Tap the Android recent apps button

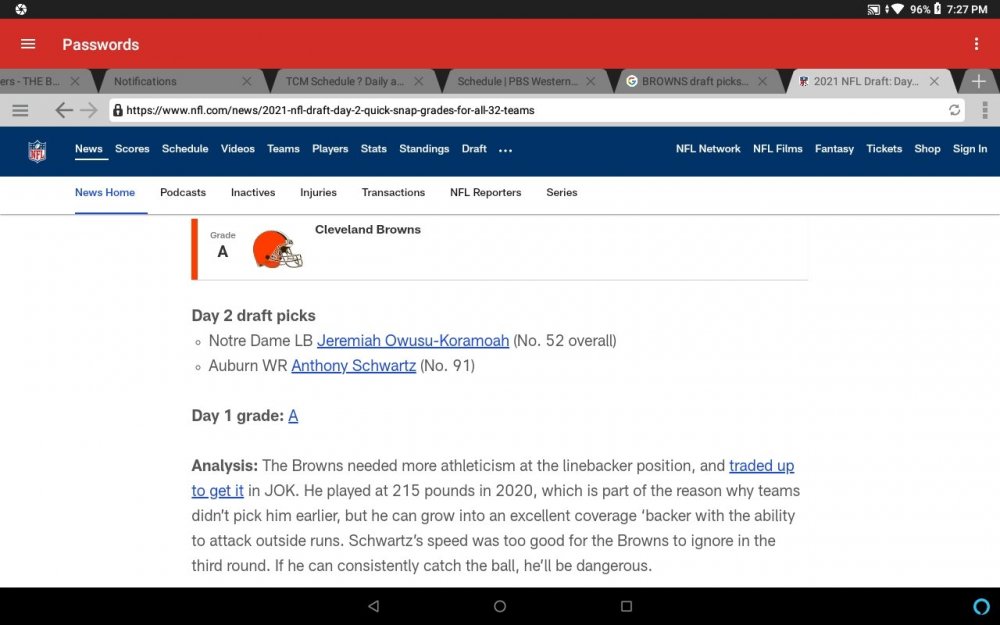point(626,606)
